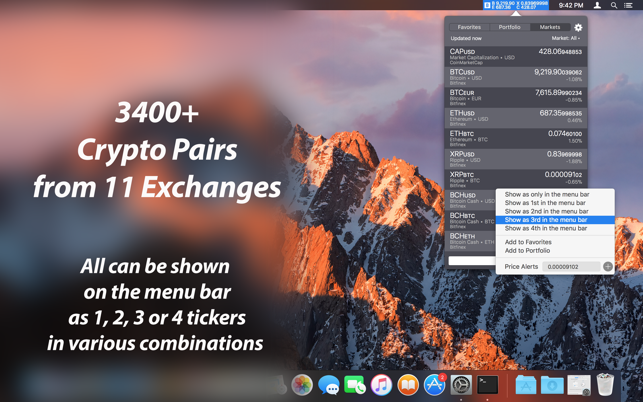Select the Markets tab
643x402 pixels.
[550, 27]
